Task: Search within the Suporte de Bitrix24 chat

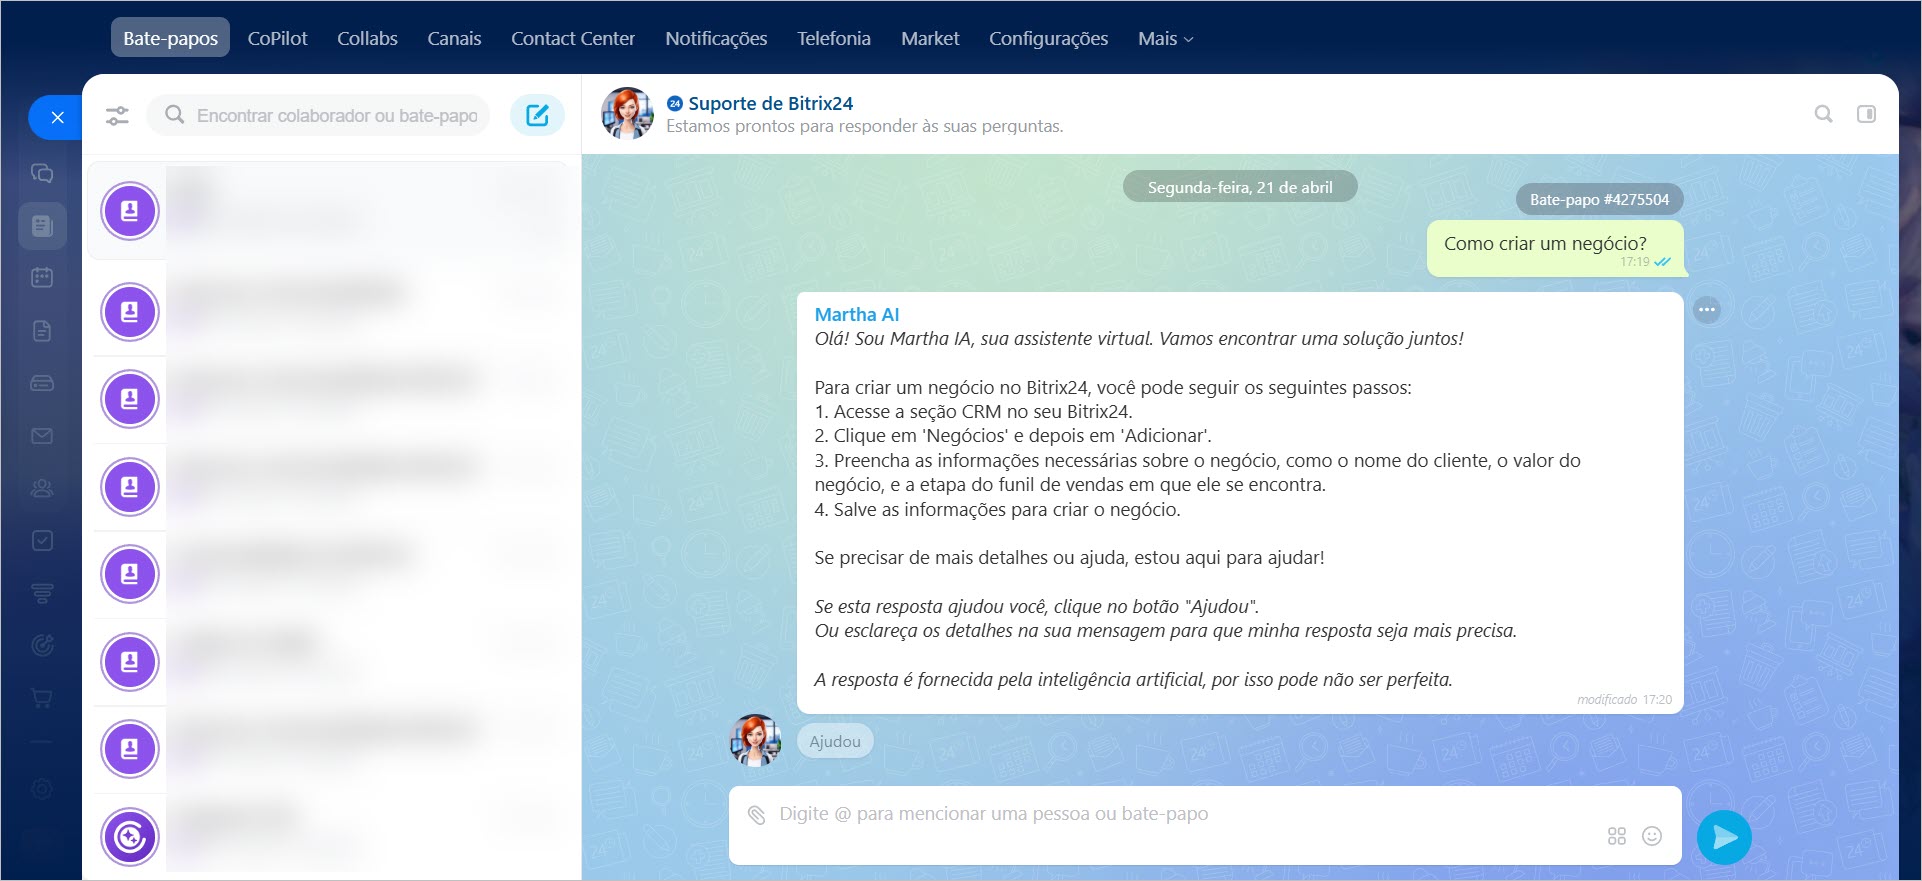Action: point(1823,114)
